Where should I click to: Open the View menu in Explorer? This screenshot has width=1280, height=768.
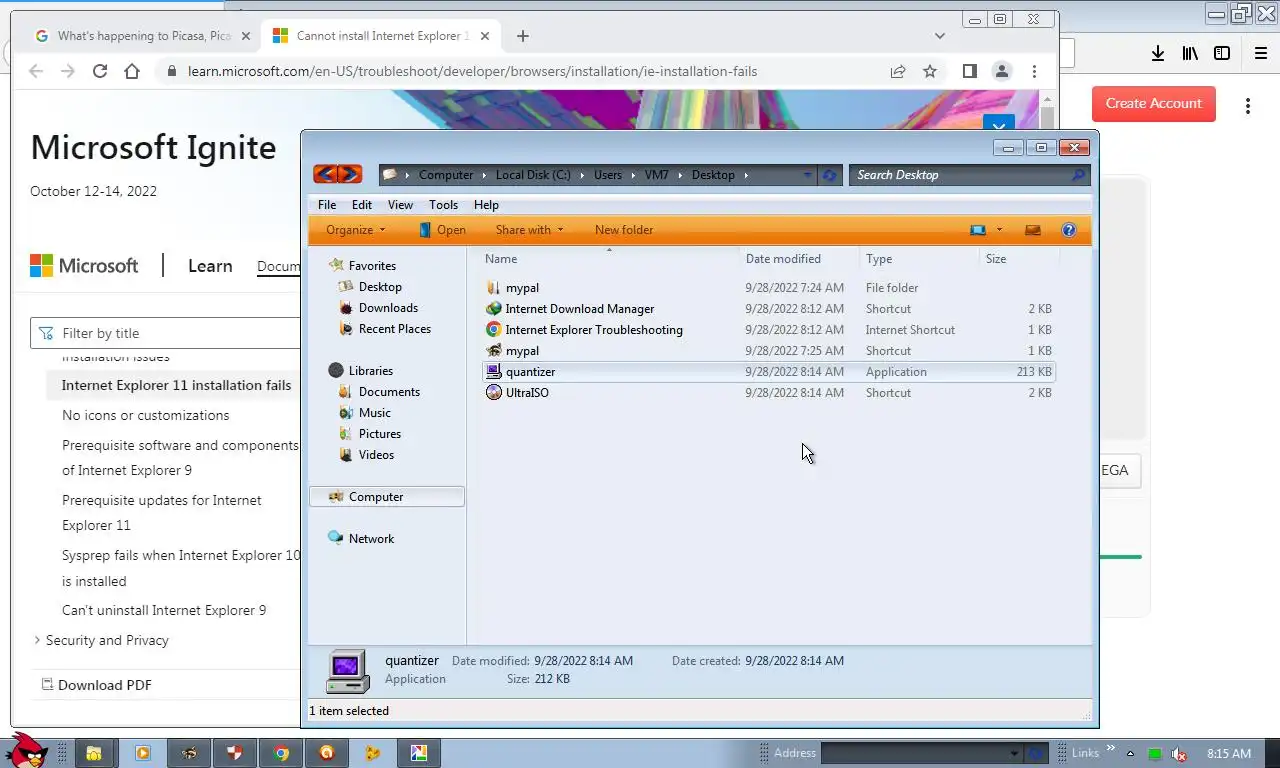point(400,205)
